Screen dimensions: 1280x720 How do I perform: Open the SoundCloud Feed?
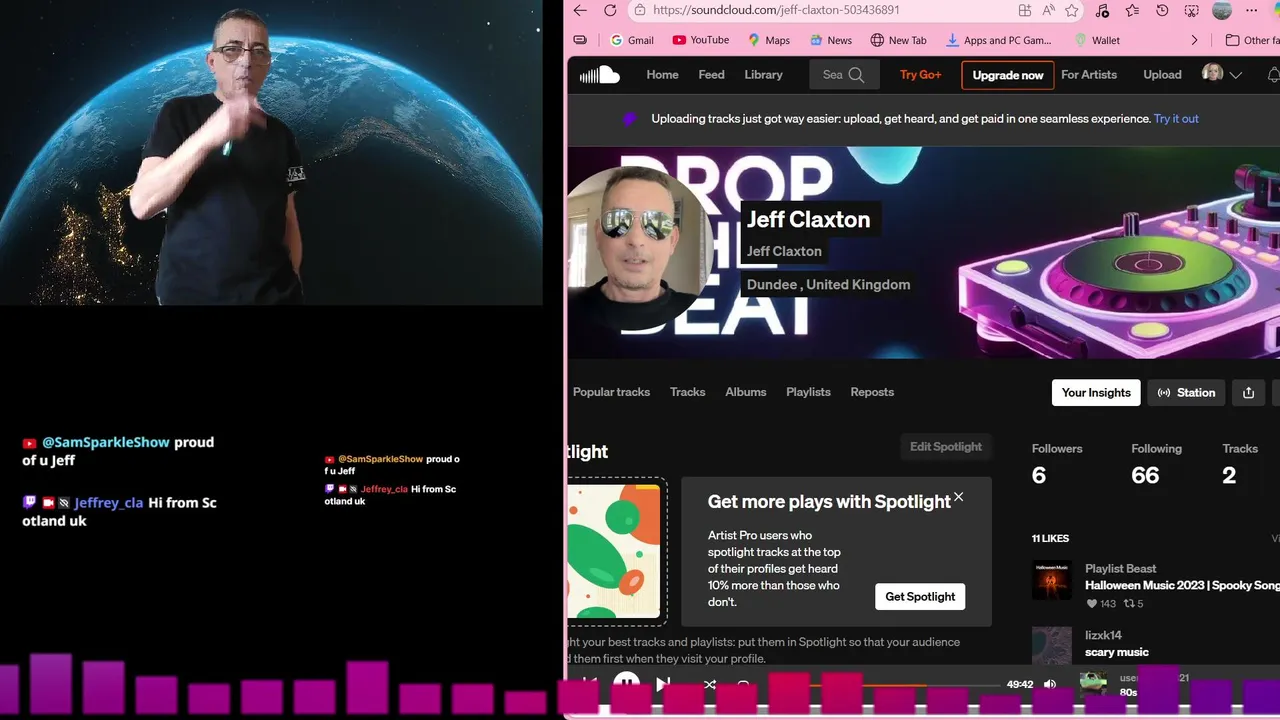pos(711,75)
